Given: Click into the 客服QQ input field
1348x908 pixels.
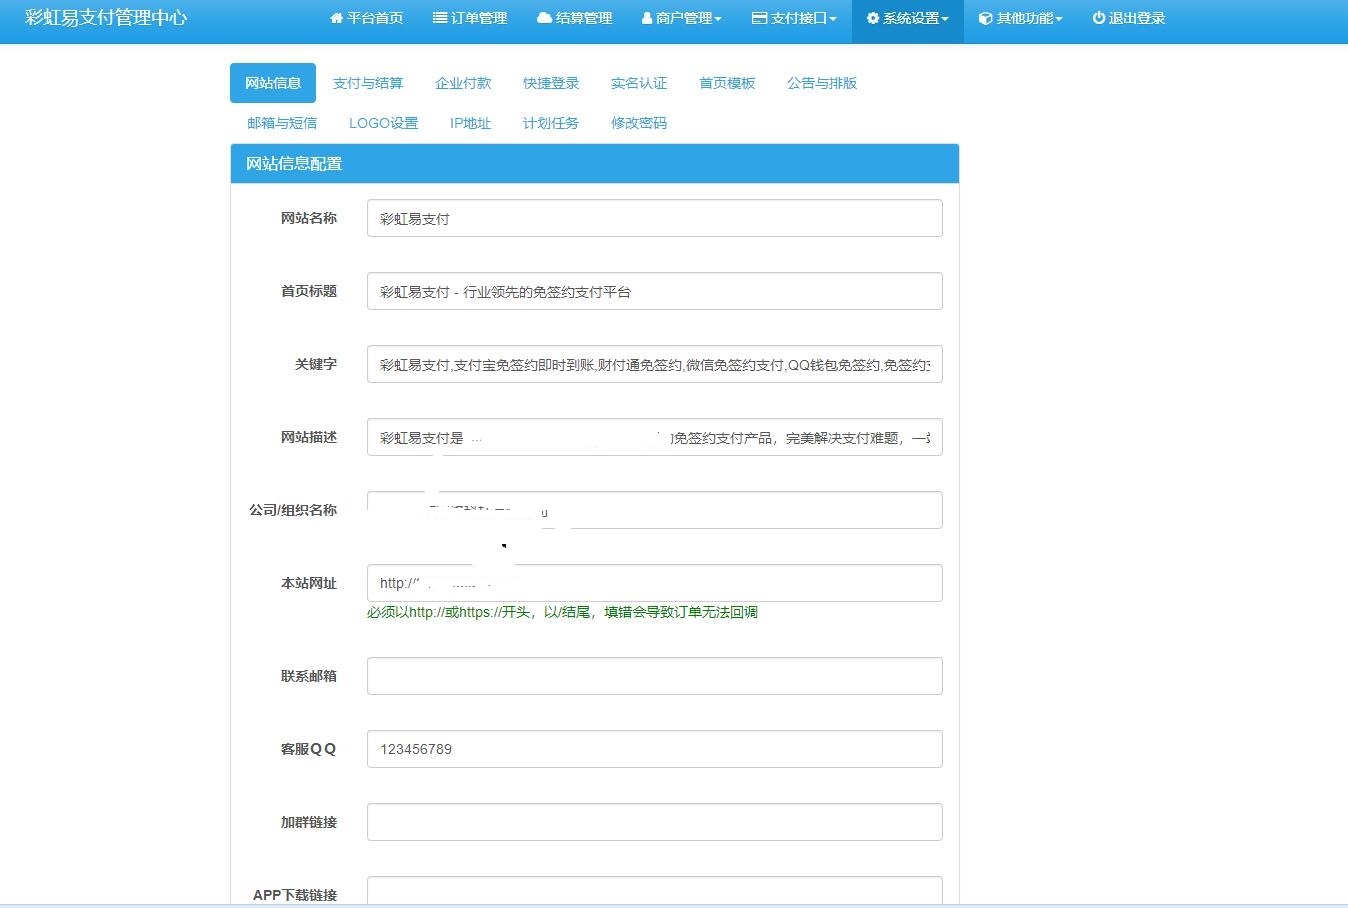Looking at the screenshot, I should tap(654, 749).
